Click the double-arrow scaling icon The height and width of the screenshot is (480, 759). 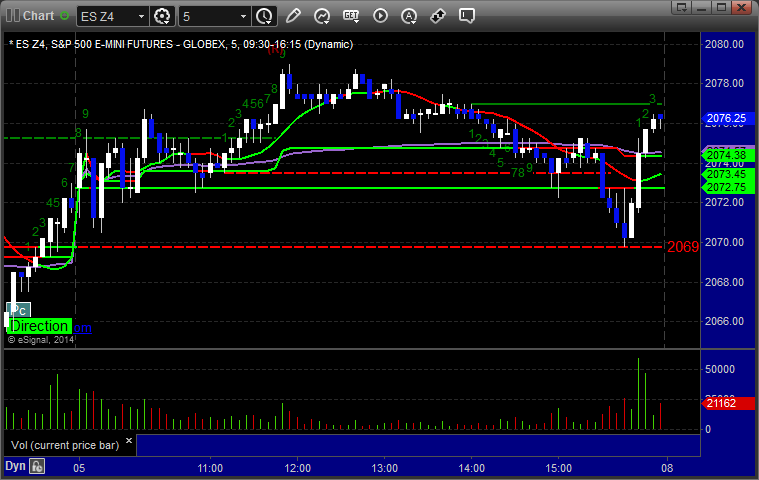[438, 16]
